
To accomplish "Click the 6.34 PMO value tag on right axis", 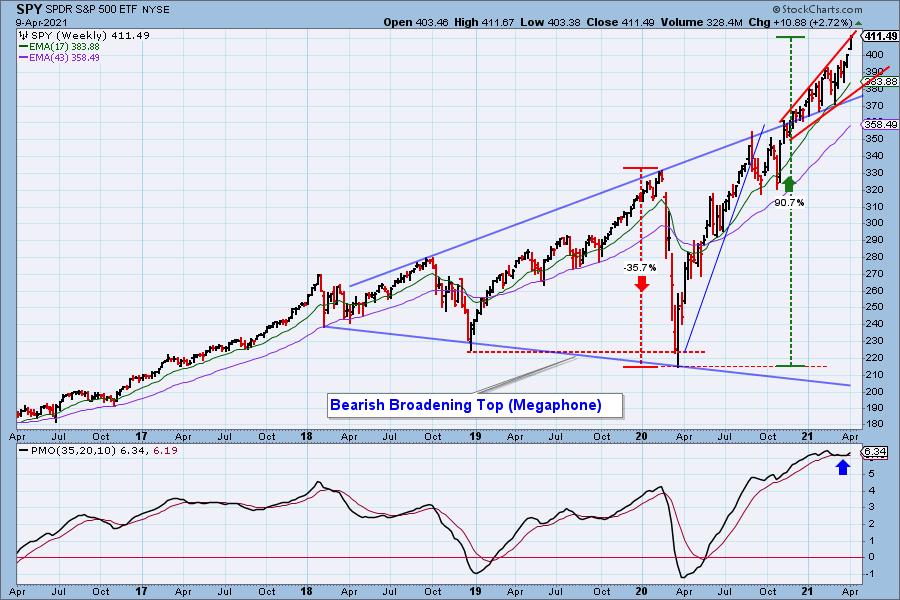I will 875,452.
